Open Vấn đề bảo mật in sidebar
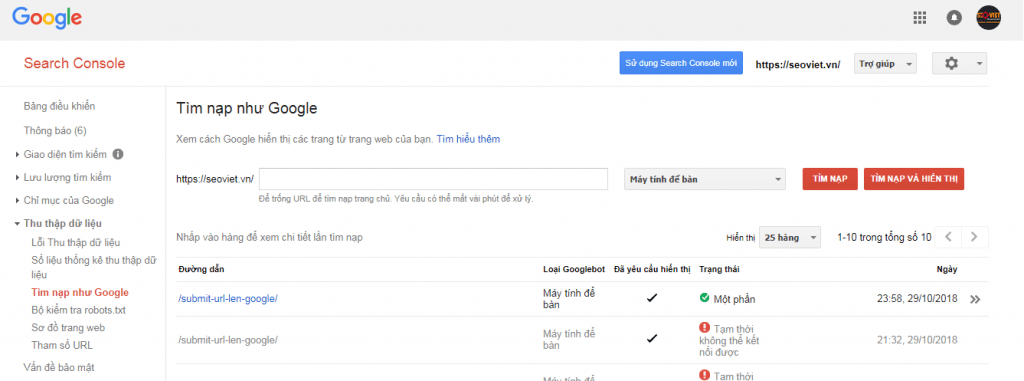1024x381 pixels. (59, 367)
